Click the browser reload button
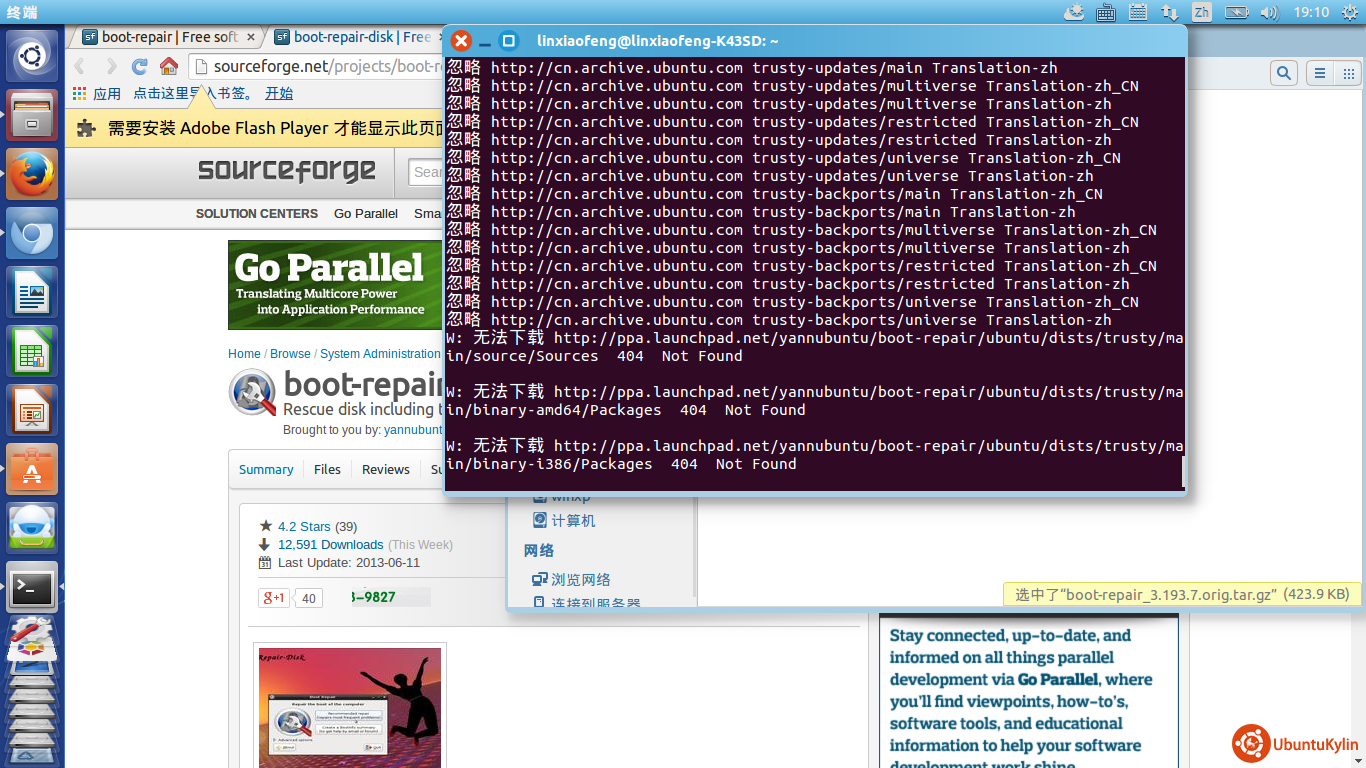Viewport: 1366px width, 768px height. tap(140, 67)
